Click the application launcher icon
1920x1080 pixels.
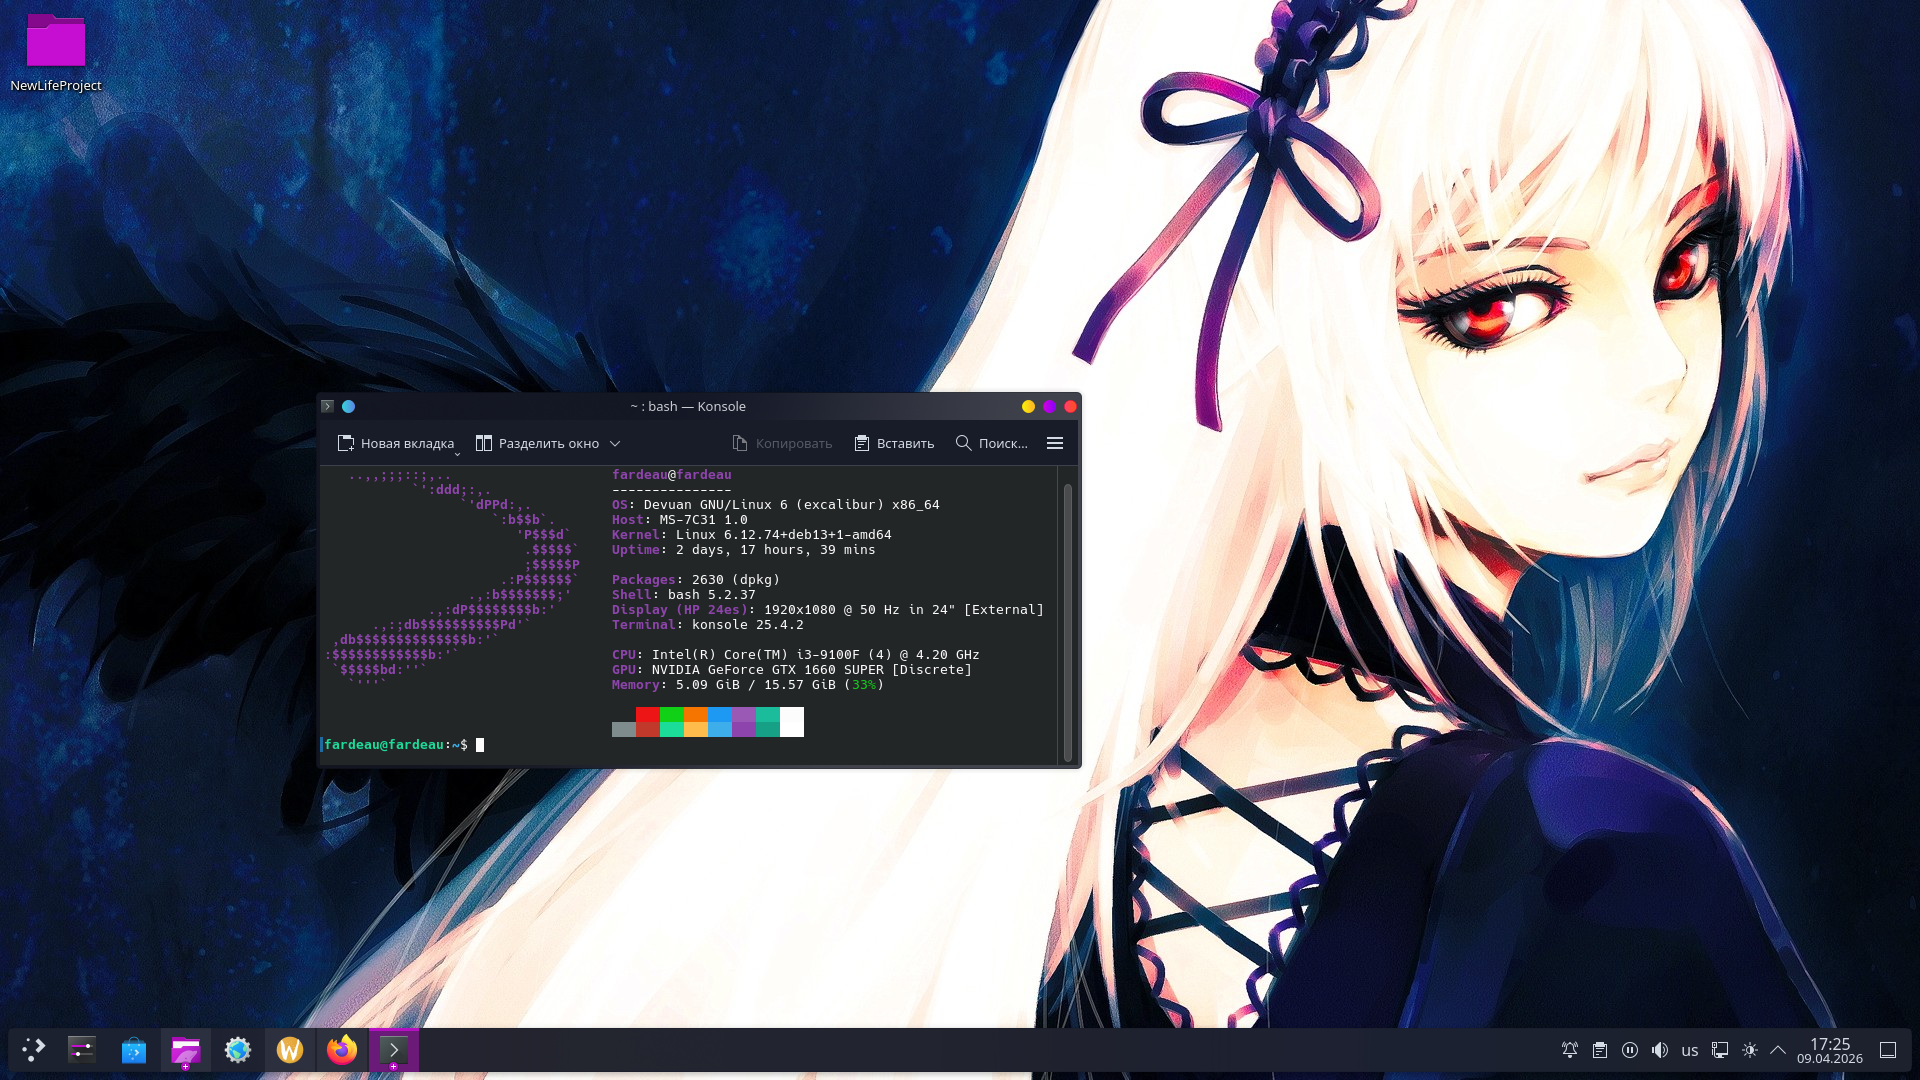point(33,1050)
